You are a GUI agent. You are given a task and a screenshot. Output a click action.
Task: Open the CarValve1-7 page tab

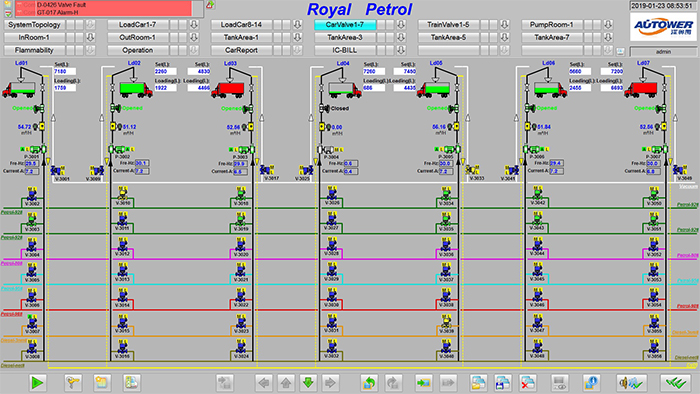(x=345, y=25)
